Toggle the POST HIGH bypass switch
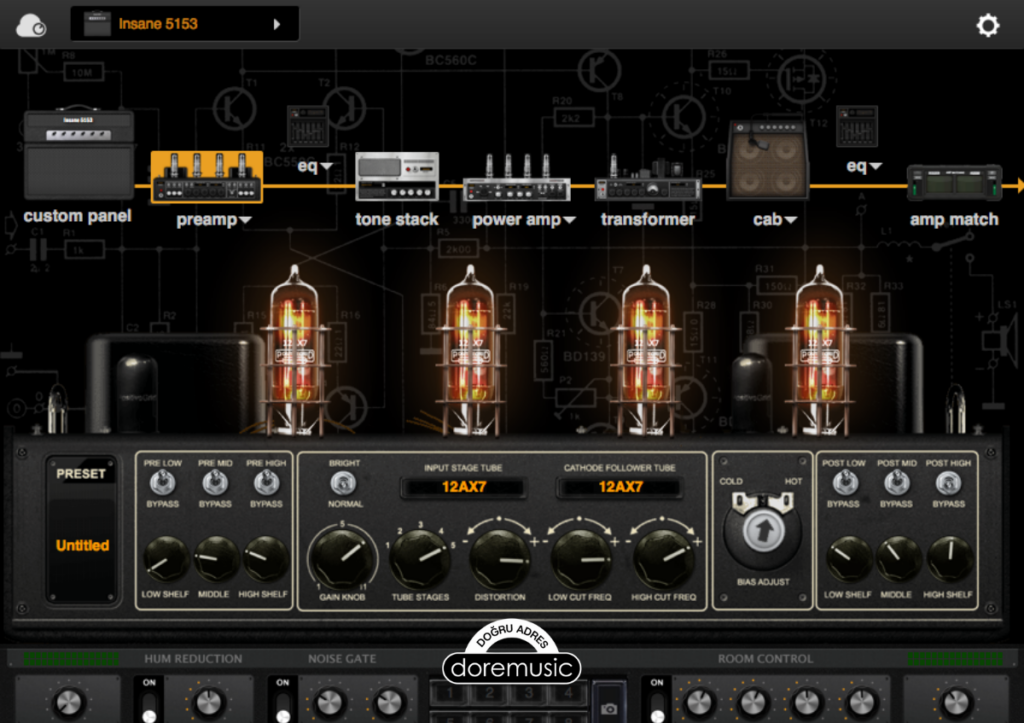Viewport: 1024px width, 723px height. (x=946, y=484)
